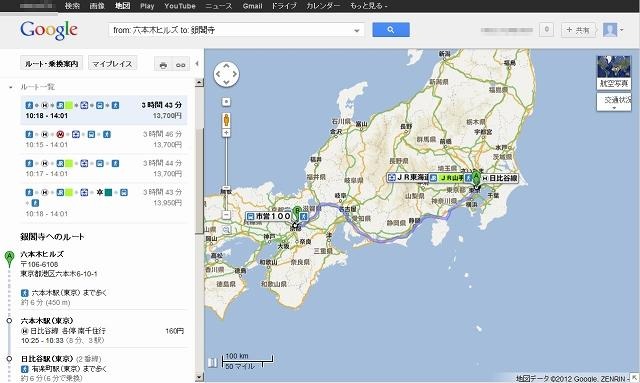
Task: Open Gmail in the top bar
Action: (252, 6)
